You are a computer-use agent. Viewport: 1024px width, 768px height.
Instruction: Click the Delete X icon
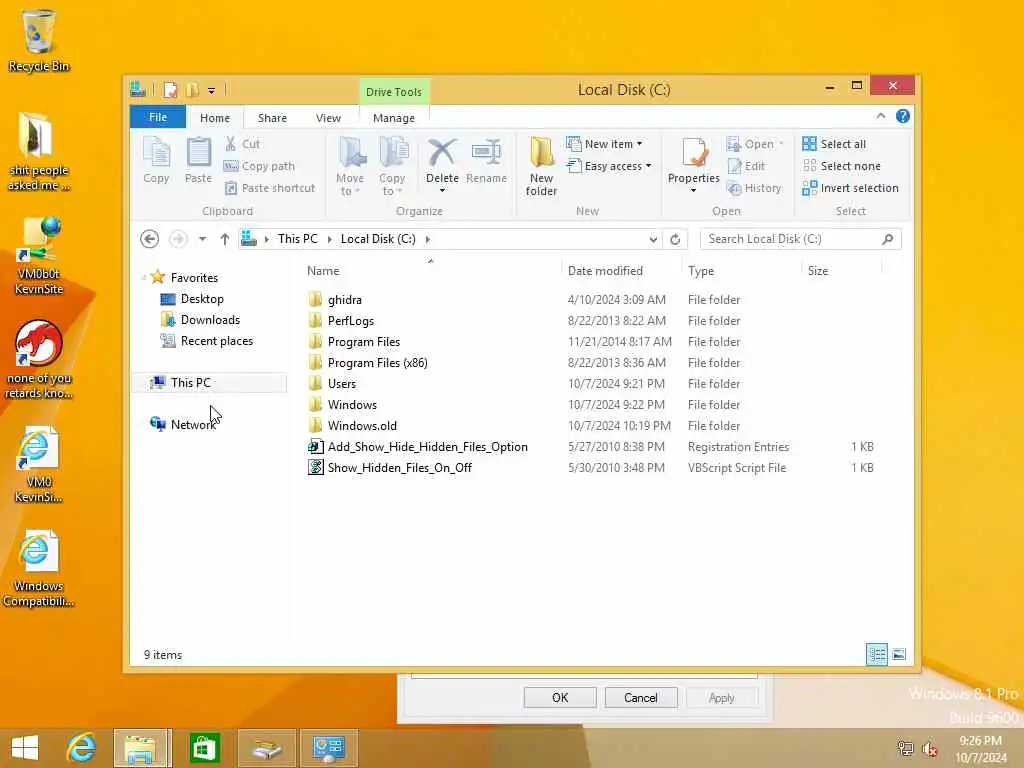(442, 153)
